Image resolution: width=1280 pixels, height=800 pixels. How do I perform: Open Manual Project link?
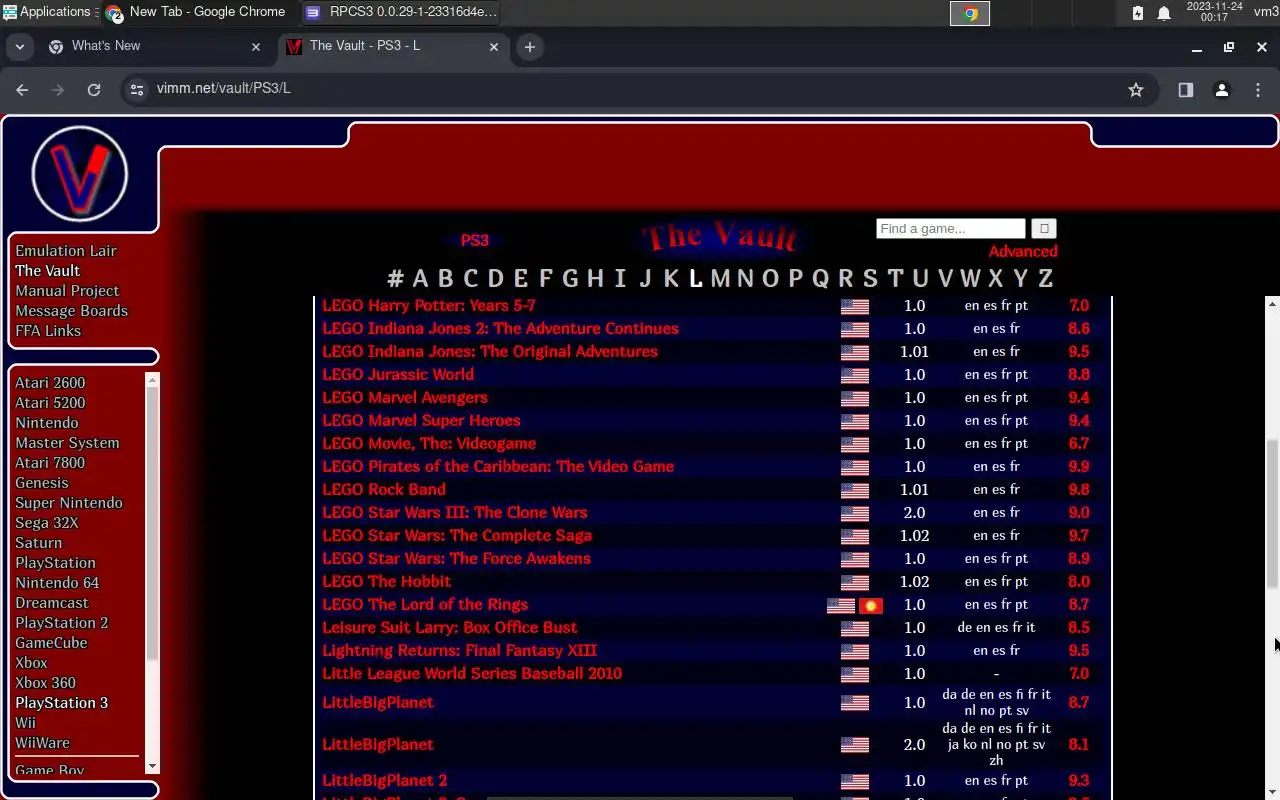coord(67,291)
